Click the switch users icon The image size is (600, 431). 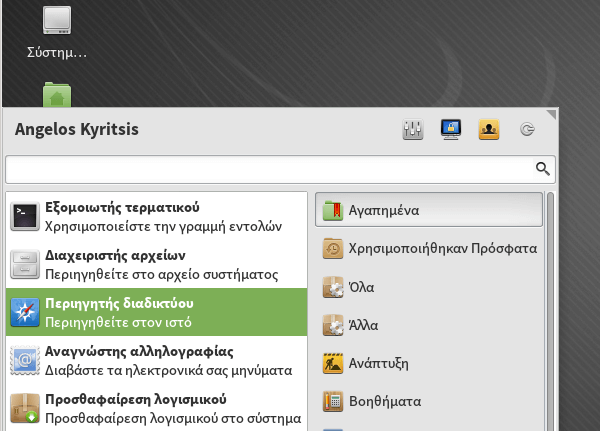point(489,129)
